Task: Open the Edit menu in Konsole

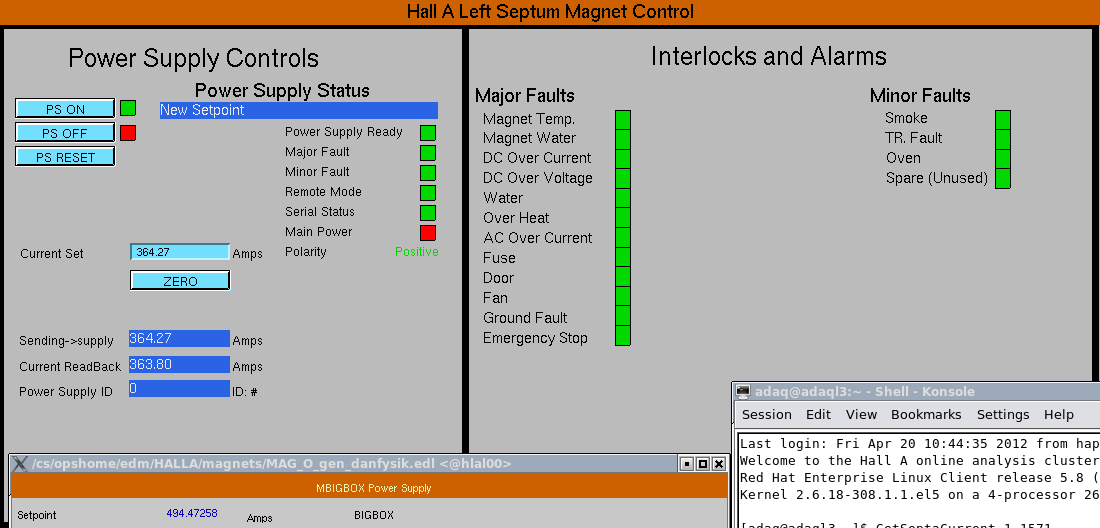Action: click(x=818, y=414)
